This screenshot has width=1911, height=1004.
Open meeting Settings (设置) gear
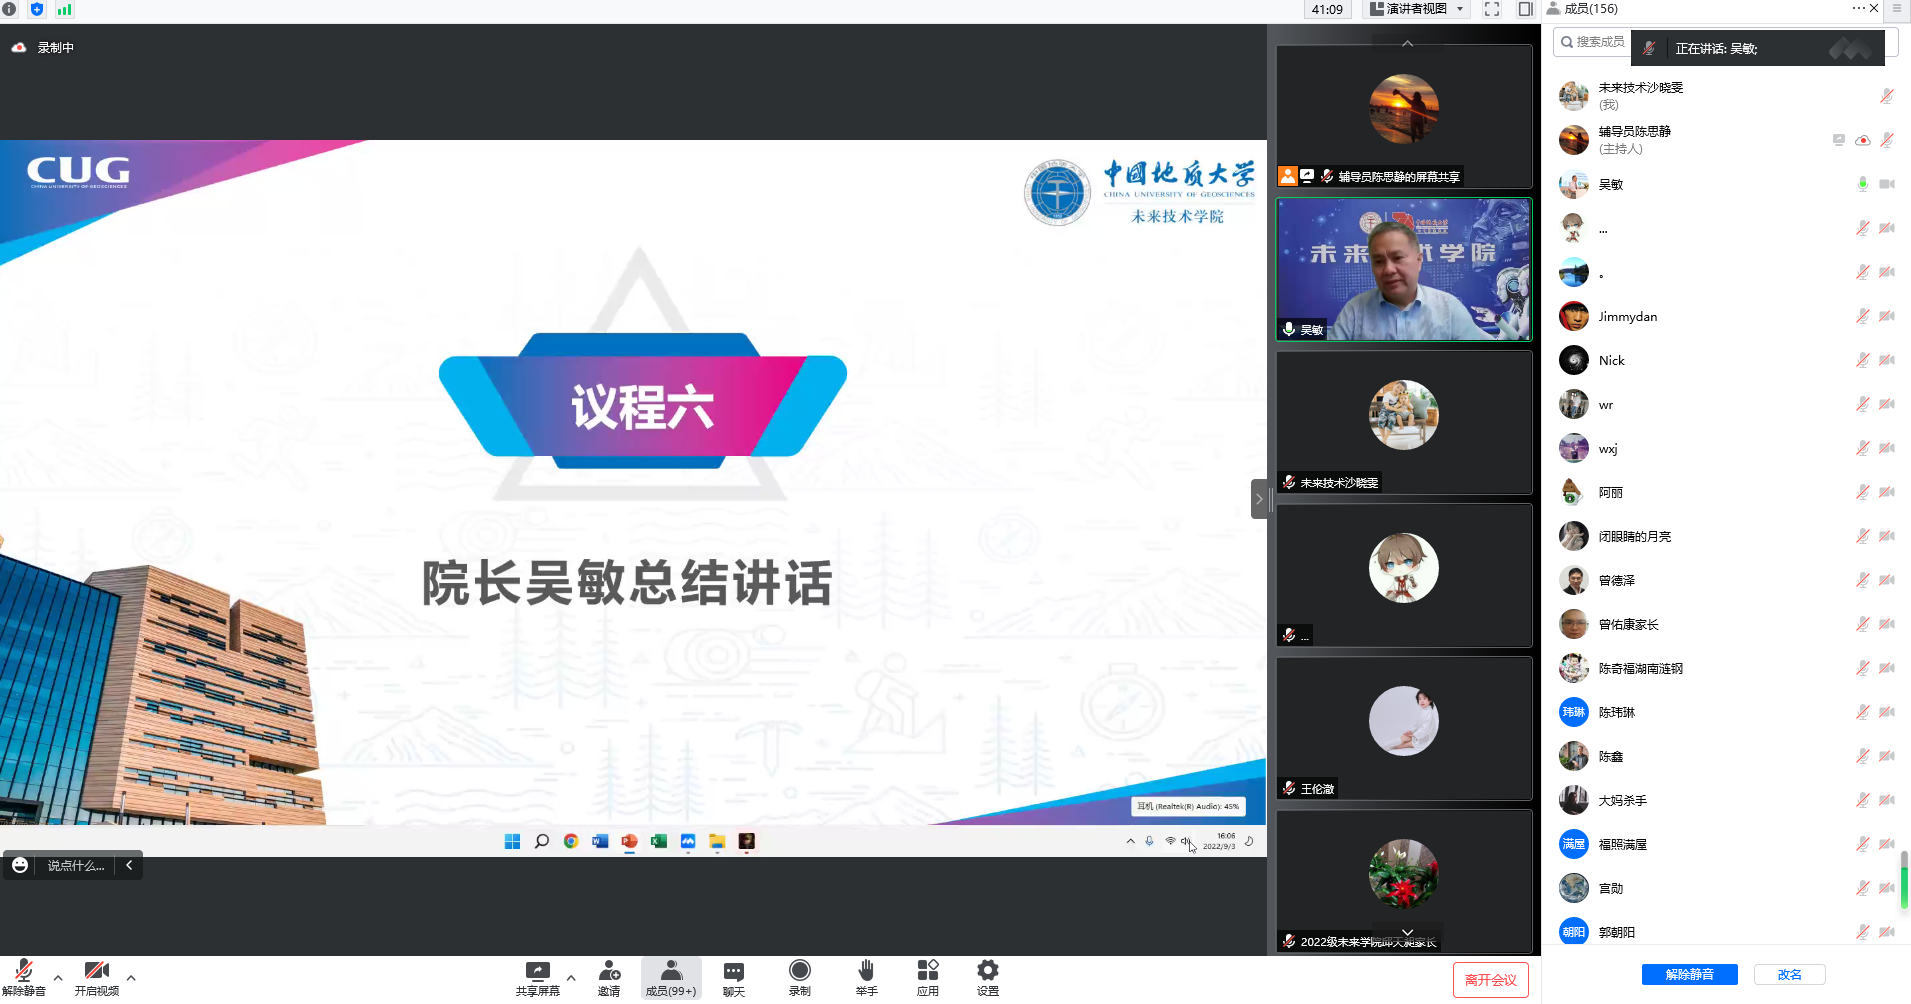pos(987,977)
